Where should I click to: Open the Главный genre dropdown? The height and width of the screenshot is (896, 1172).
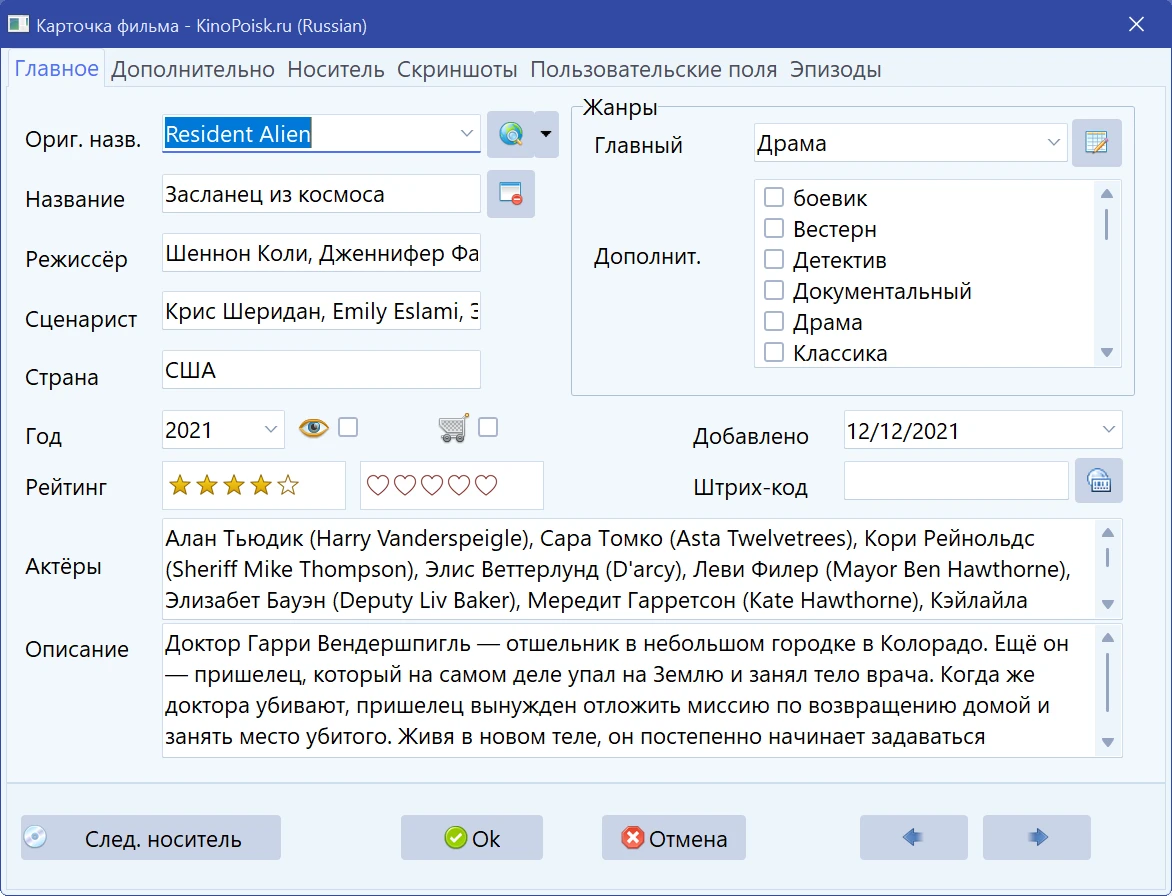pos(1053,143)
